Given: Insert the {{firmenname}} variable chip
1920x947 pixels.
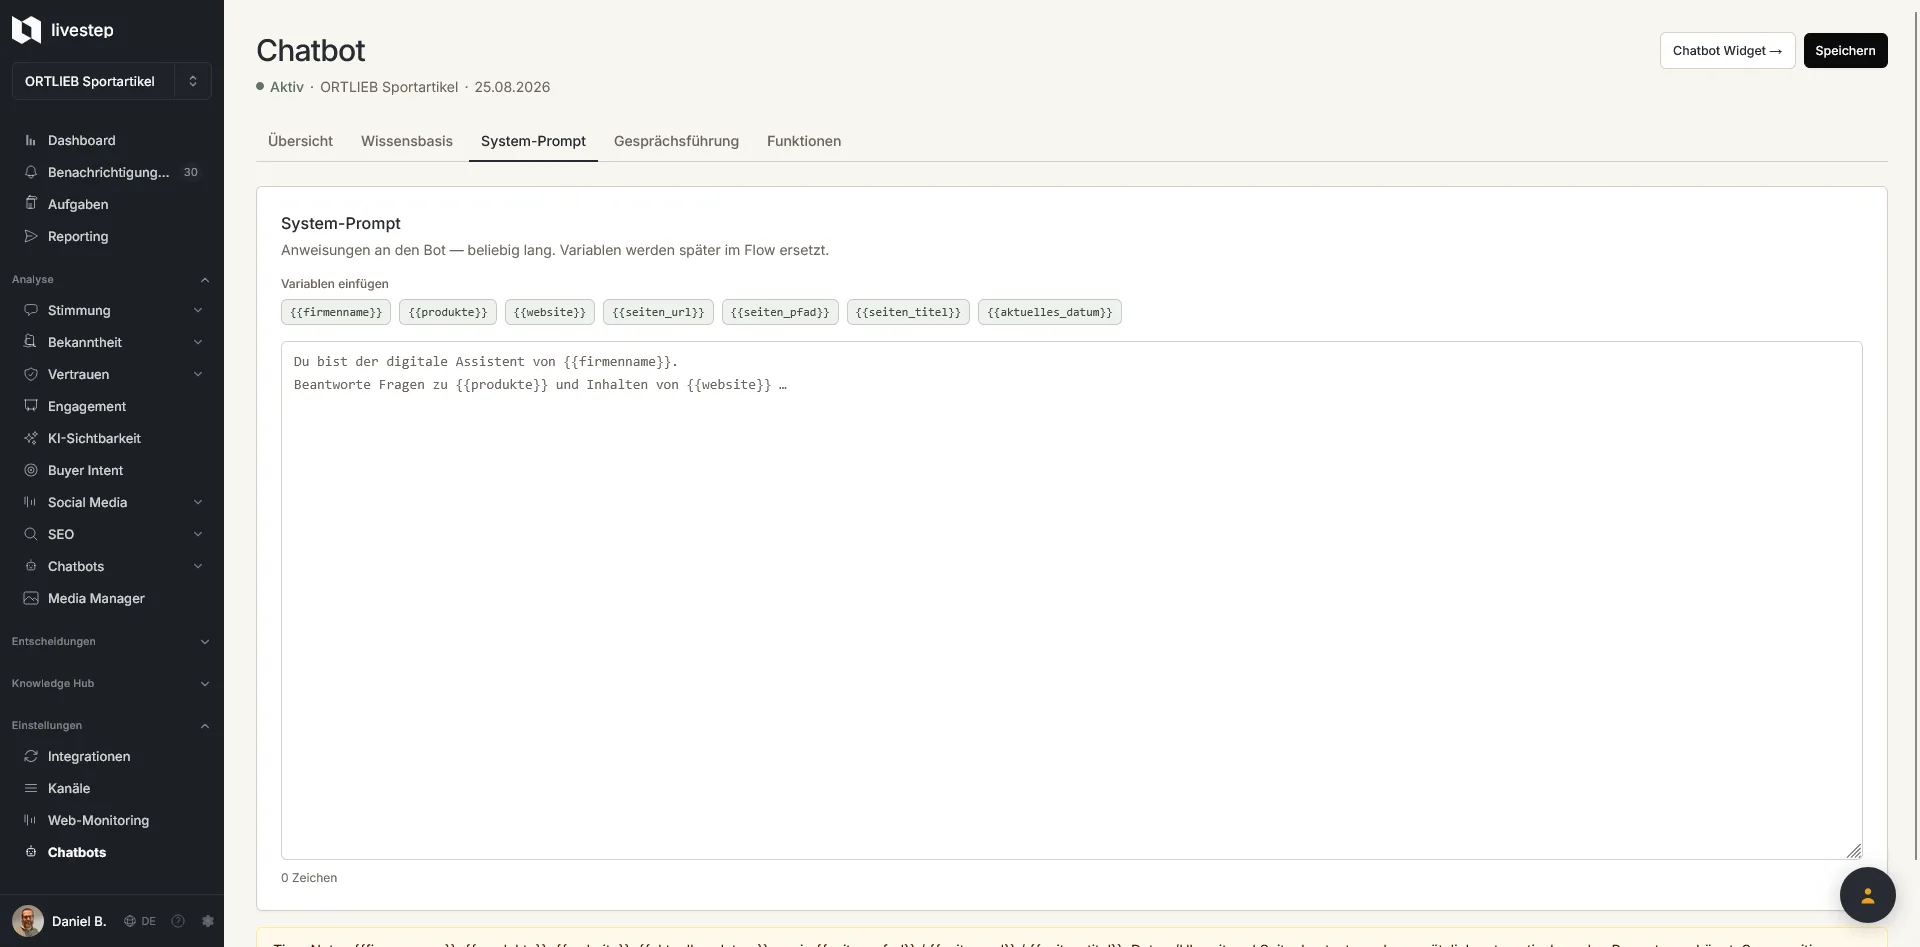Looking at the screenshot, I should 336,313.
